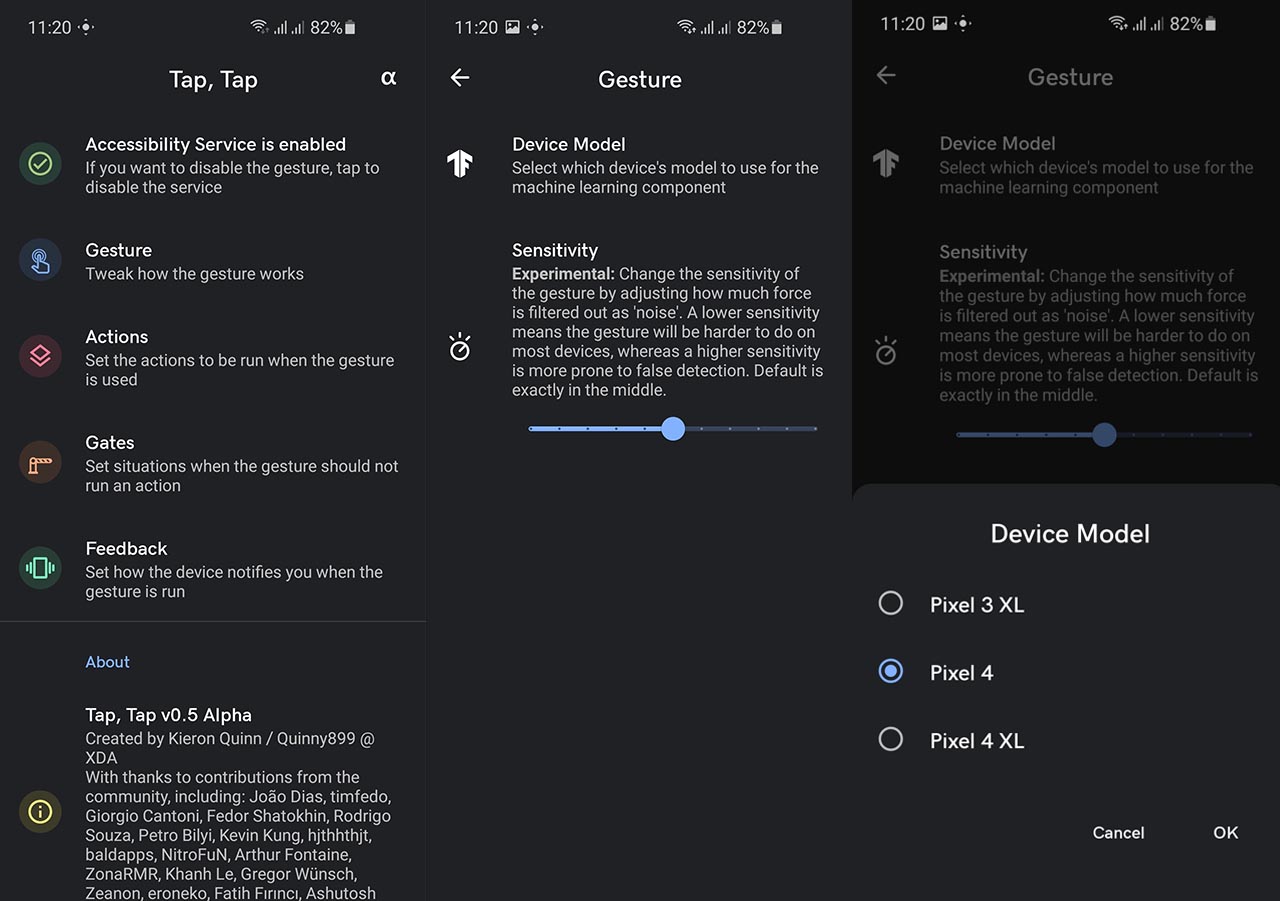This screenshot has height=901, width=1280.
Task: Click Pixel 4 XL label text
Action: tap(977, 741)
